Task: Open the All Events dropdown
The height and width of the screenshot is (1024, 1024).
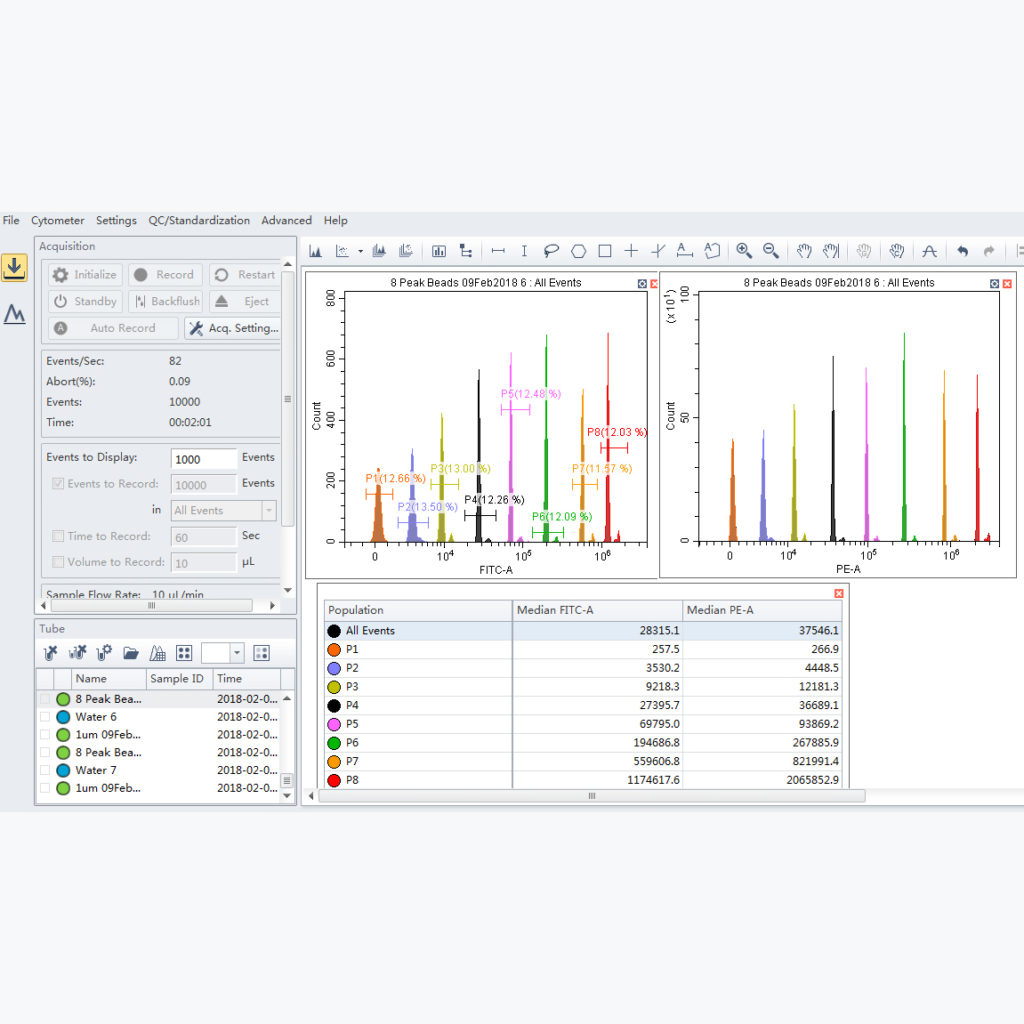Action: click(268, 510)
